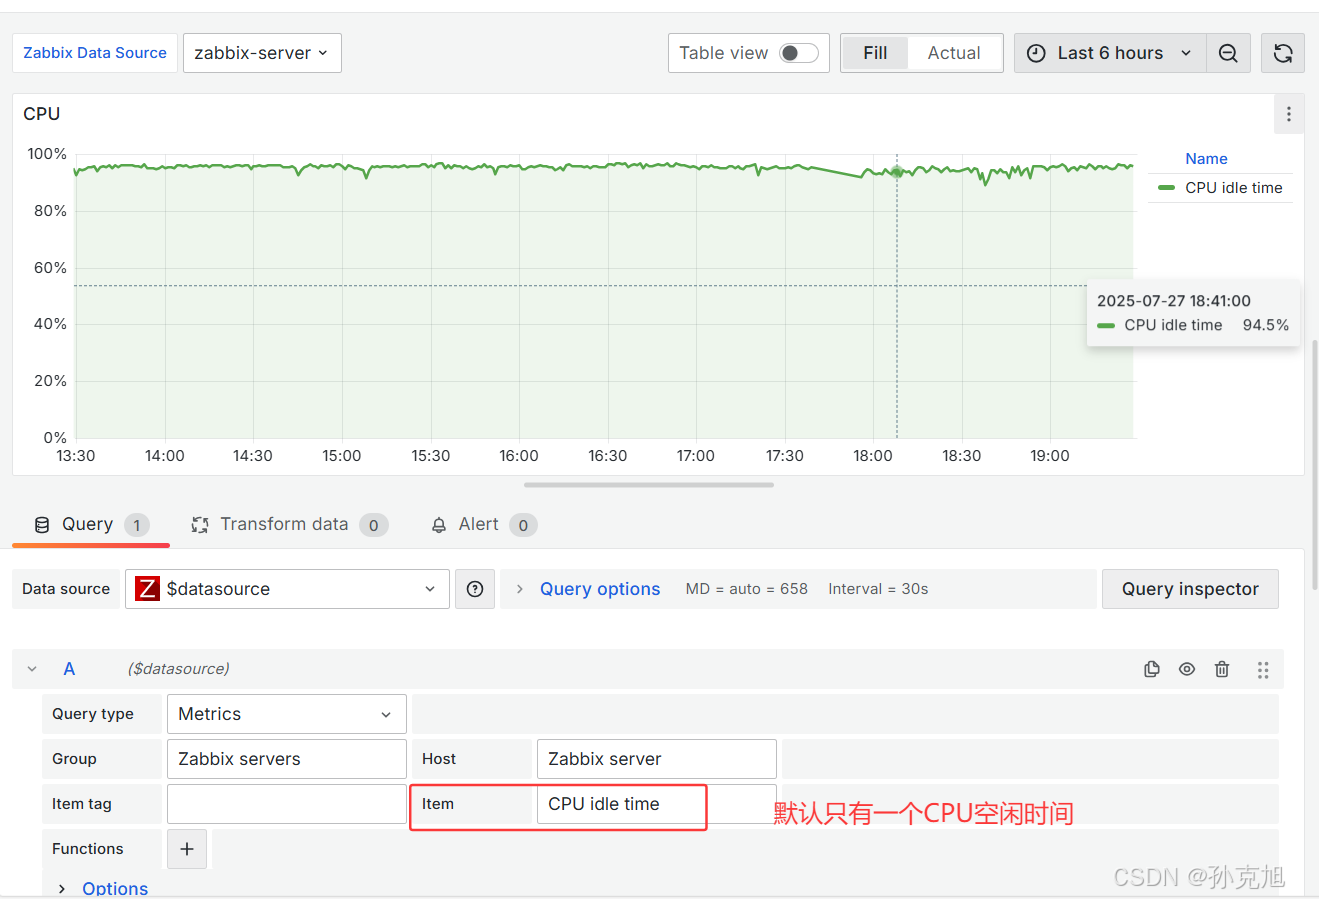Click the Zabbix data source logo icon
Viewport: 1319px width, 899px height.
click(147, 589)
